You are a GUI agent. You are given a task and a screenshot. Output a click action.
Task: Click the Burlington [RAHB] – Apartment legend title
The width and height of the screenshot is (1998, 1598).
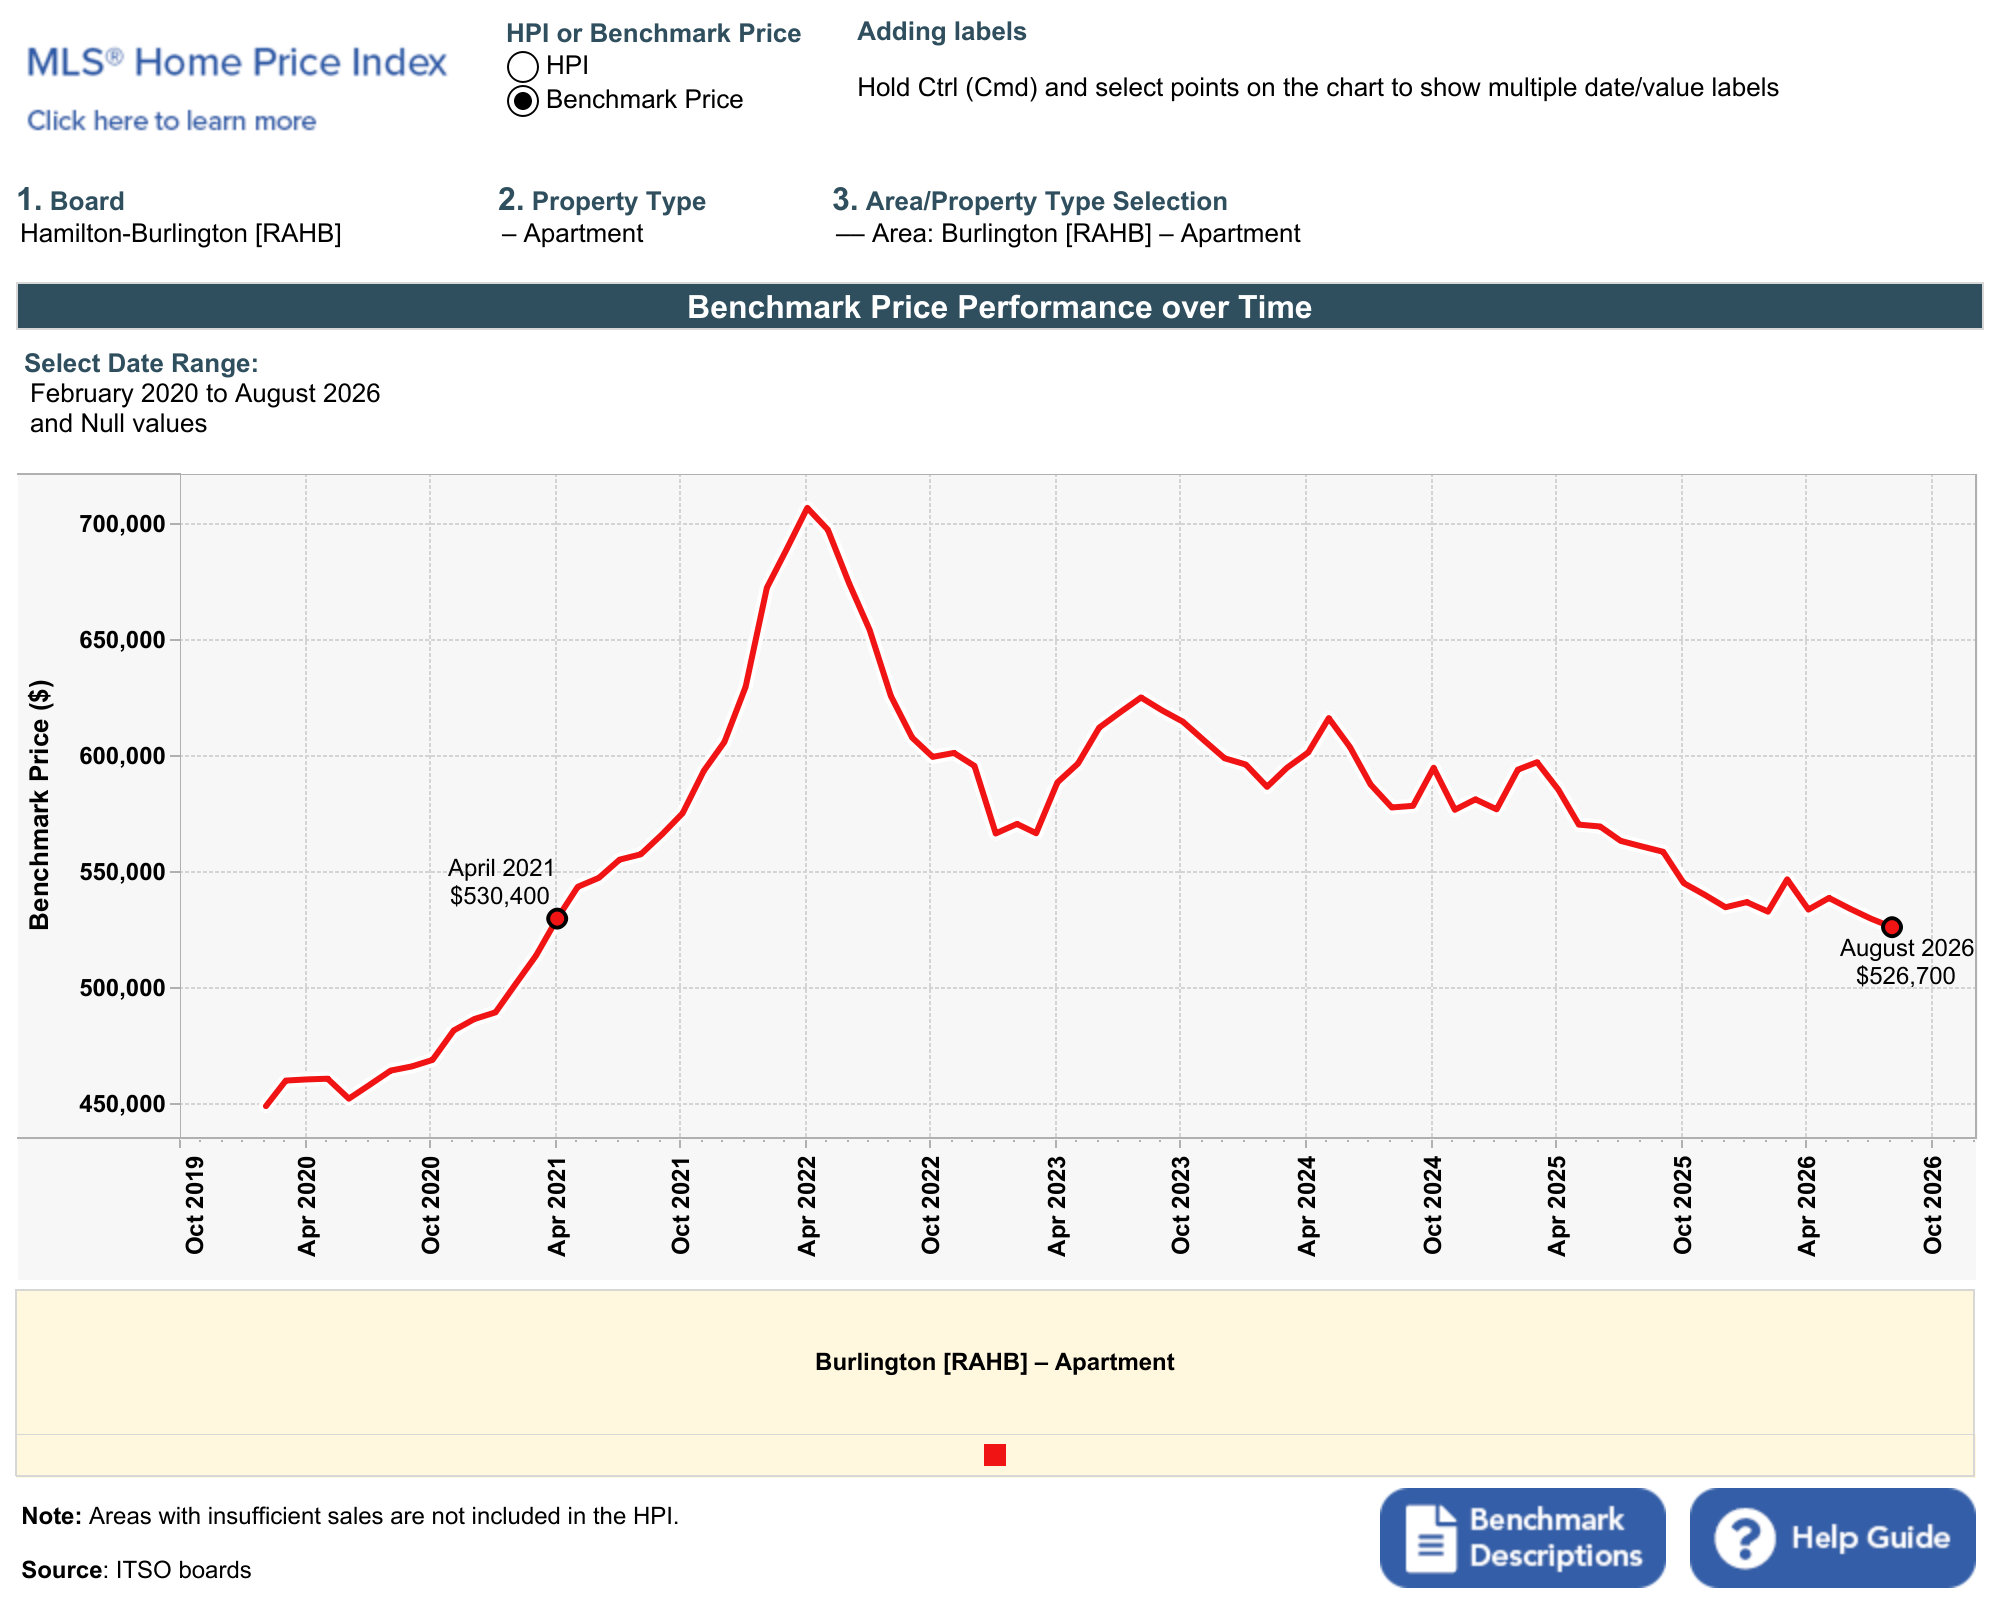point(994,1362)
